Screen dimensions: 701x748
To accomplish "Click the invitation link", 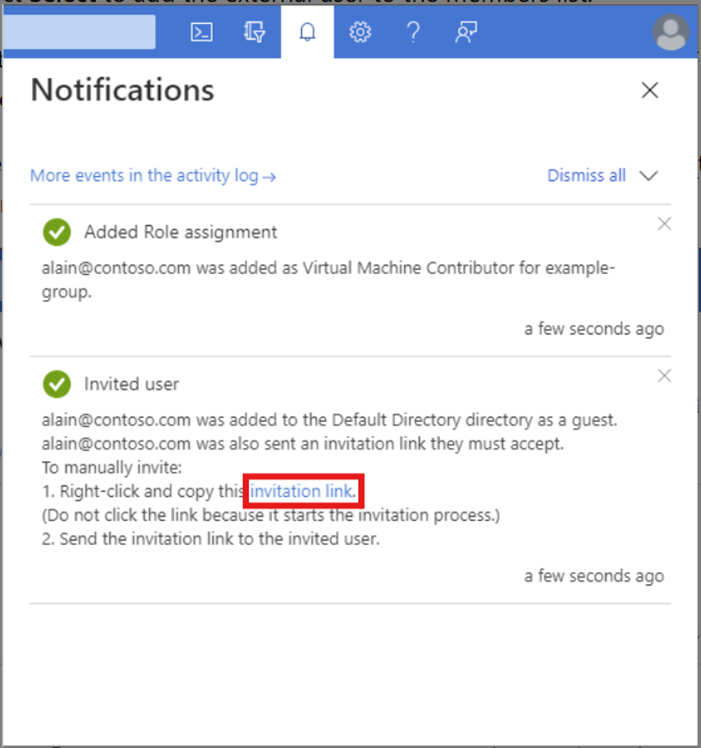I will (303, 491).
